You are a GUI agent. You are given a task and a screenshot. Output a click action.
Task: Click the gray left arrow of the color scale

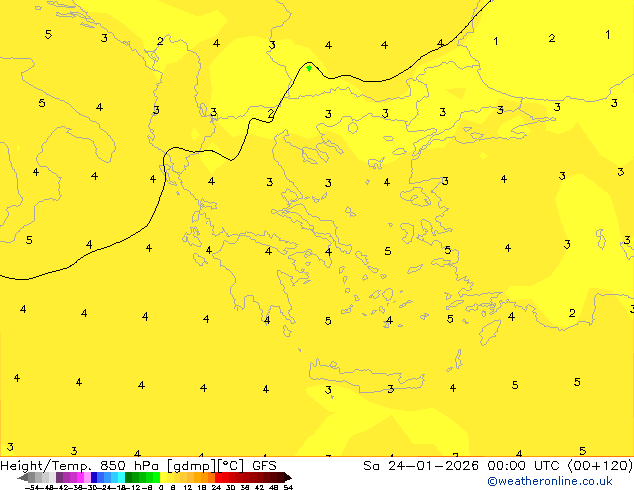pos(23,477)
